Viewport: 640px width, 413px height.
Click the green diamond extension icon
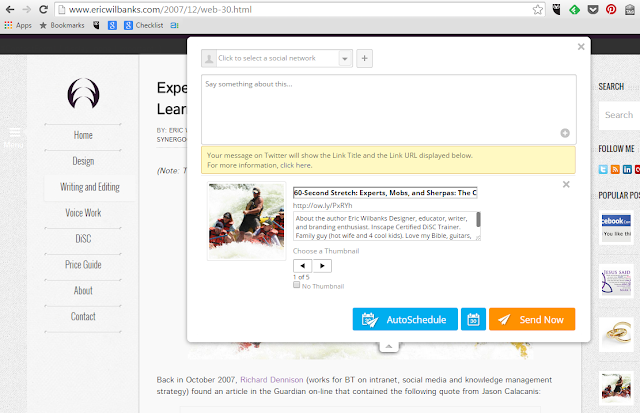click(x=574, y=9)
